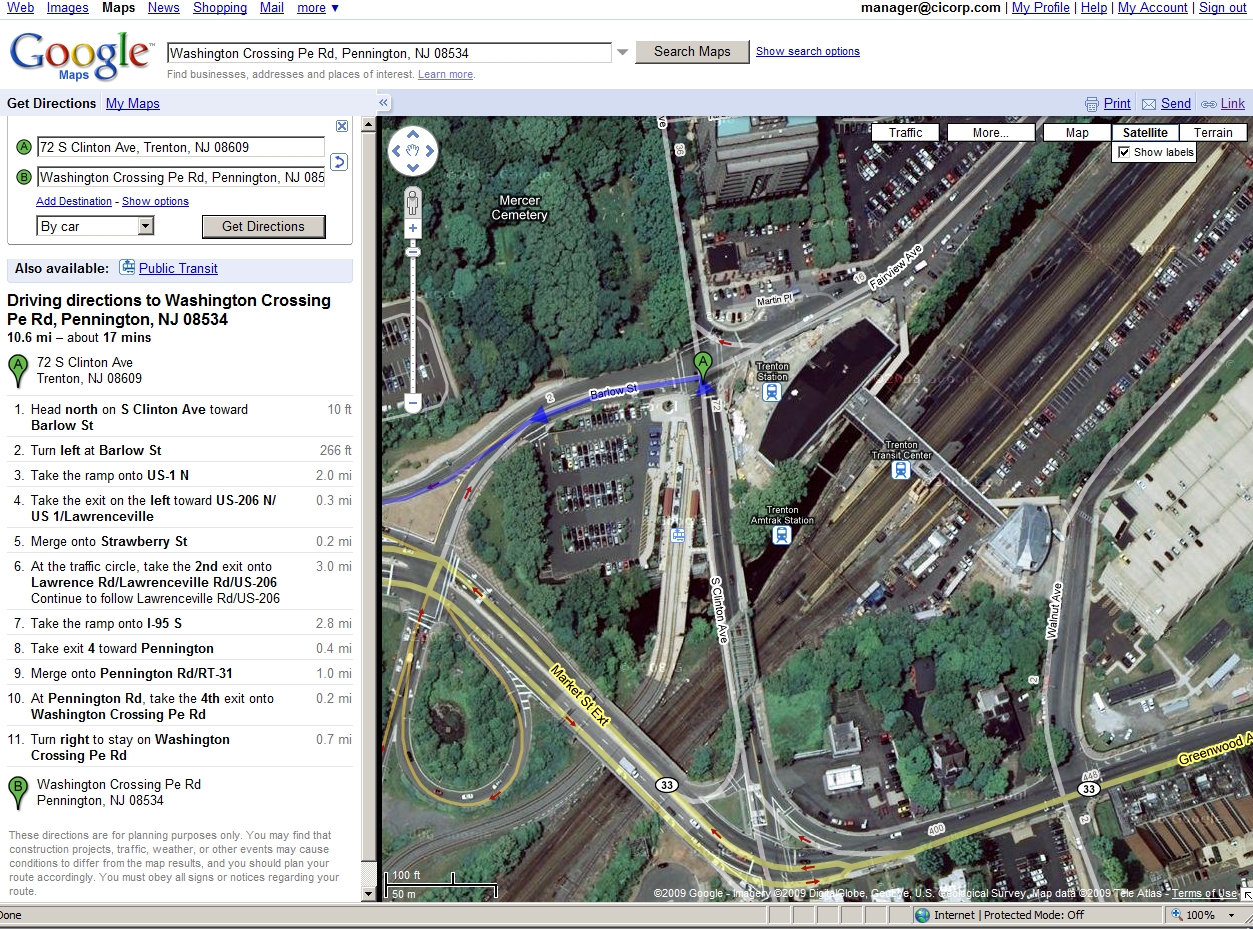This screenshot has width=1253, height=929.
Task: Click the Learn more link
Action: (x=445, y=75)
